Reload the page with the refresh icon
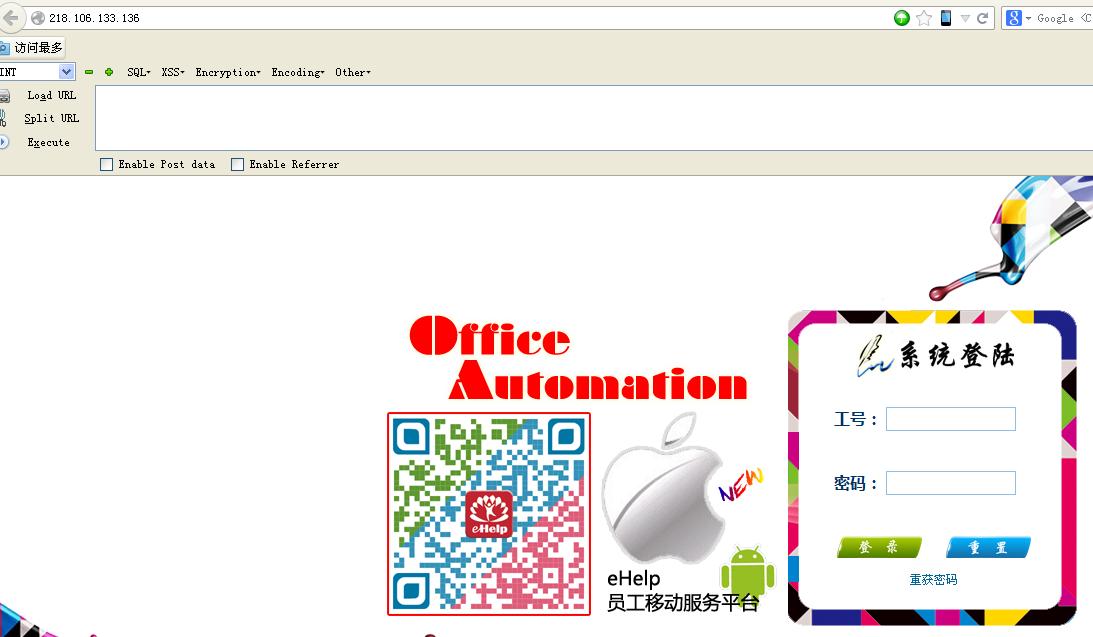 (983, 18)
